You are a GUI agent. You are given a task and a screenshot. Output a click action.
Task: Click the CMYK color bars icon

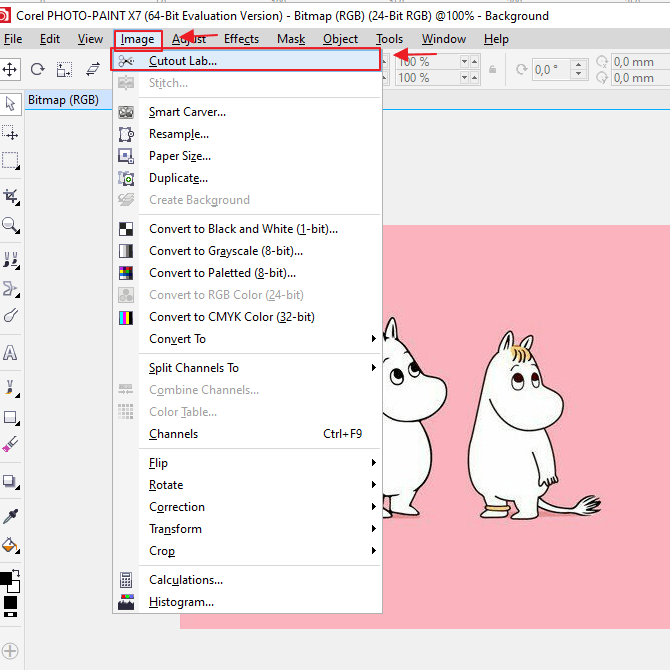(126, 317)
